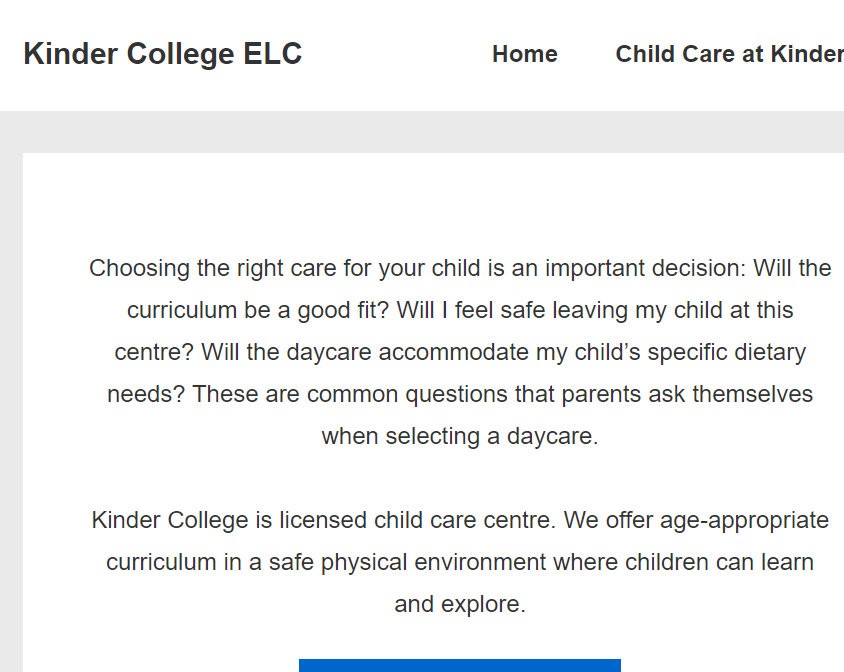Screen dimensions: 844x672
Task: Click the licensed child care description text
Action: (x=460, y=561)
